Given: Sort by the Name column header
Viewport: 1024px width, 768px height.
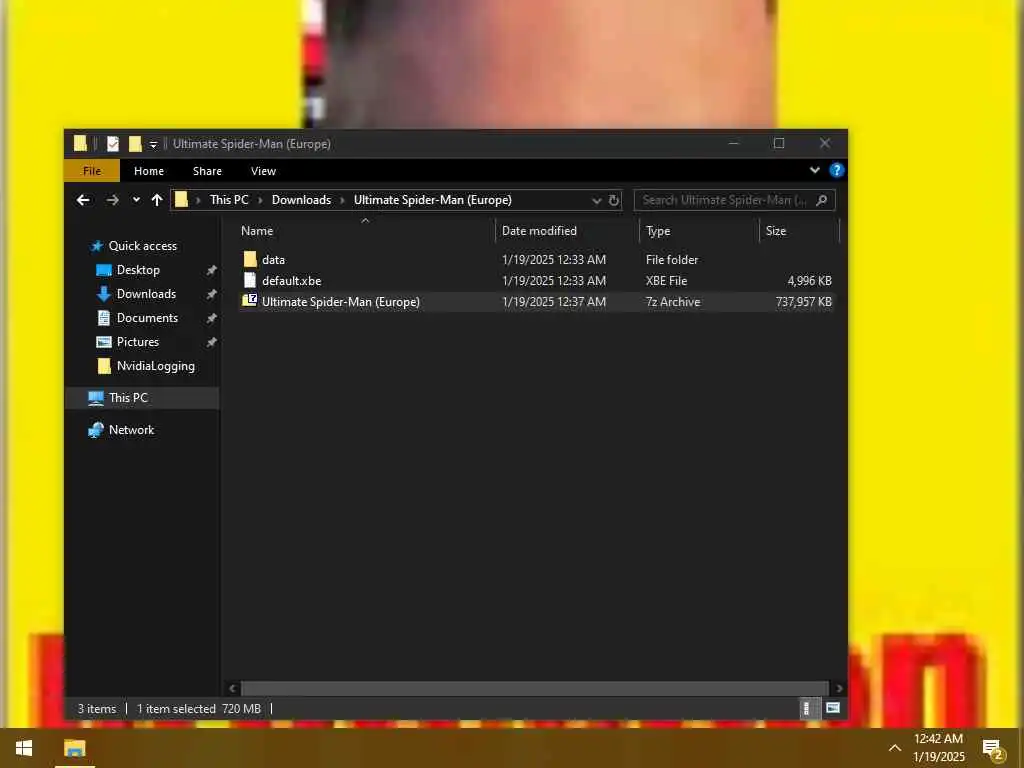Looking at the screenshot, I should [x=257, y=231].
